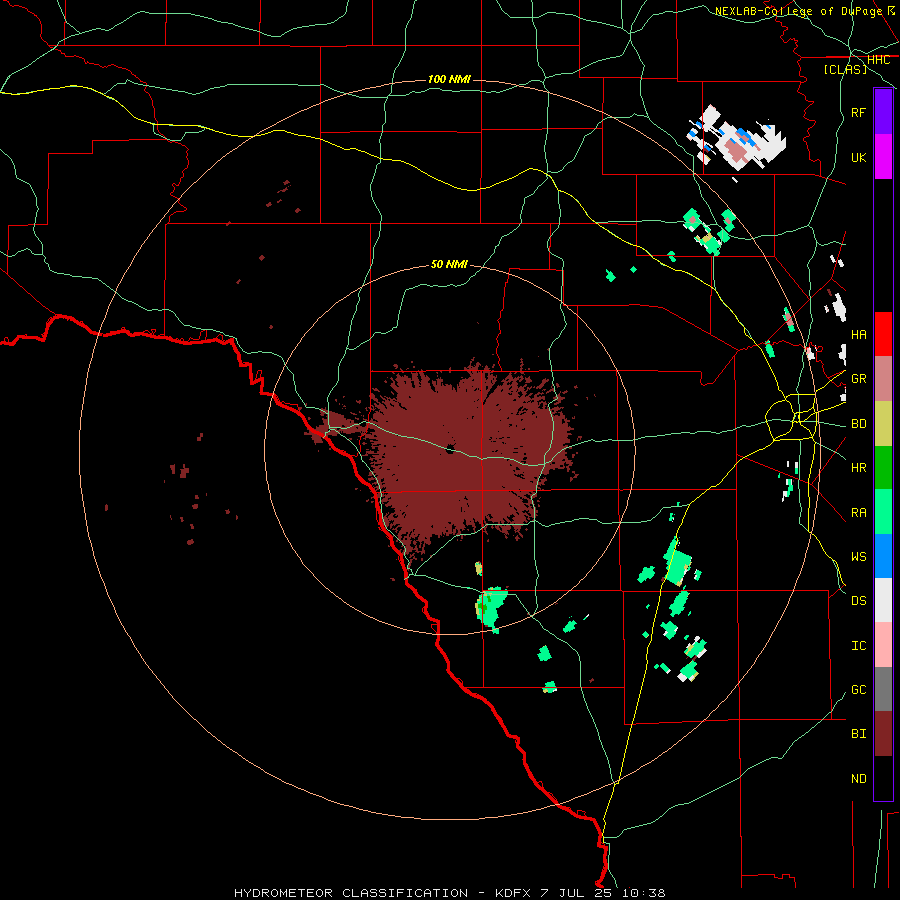Choose the light pink IC ice crystals swatch
The width and height of the screenshot is (900, 900).
click(883, 645)
